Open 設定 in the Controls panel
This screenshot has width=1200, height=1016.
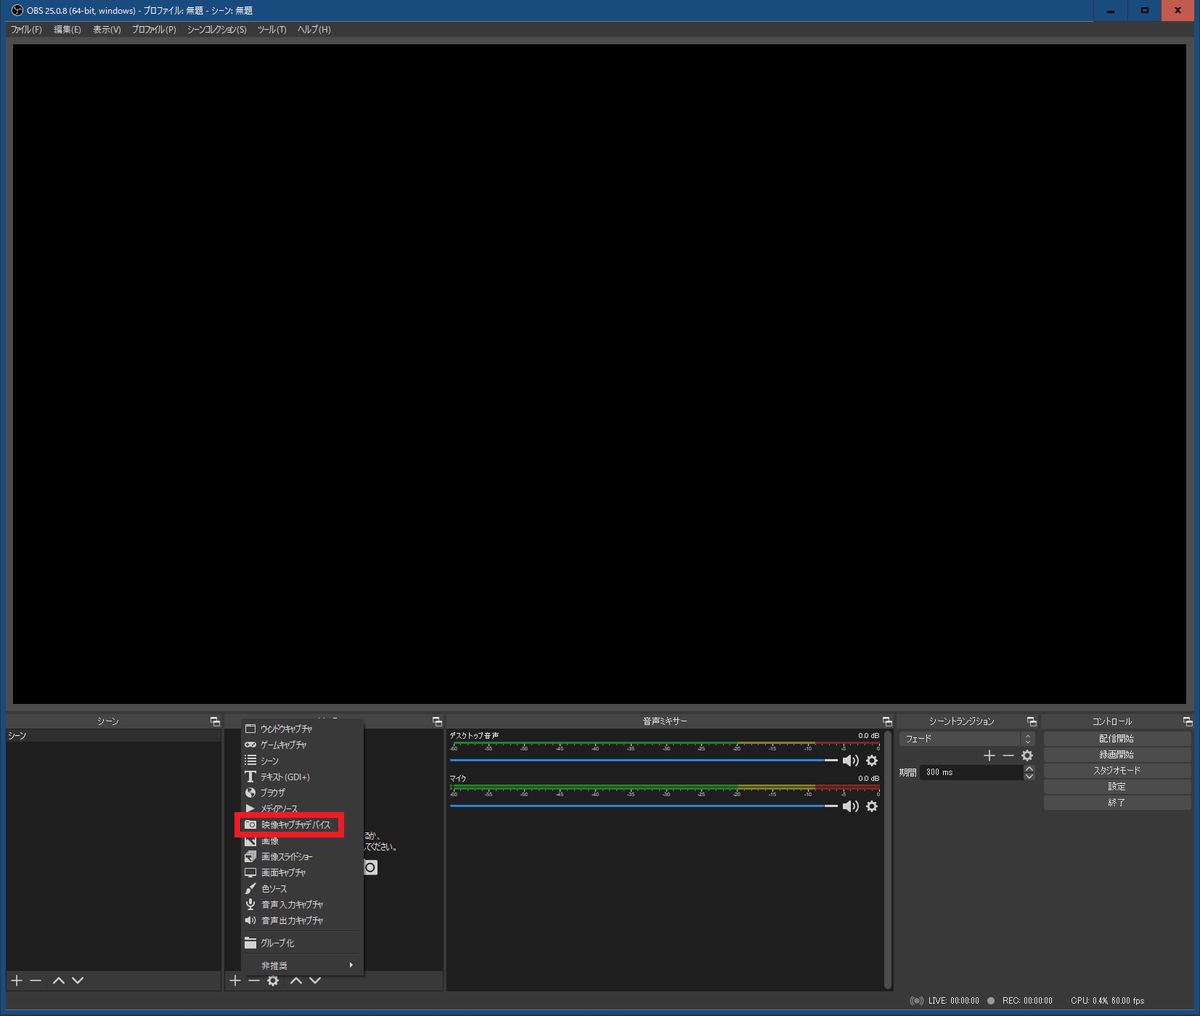(1117, 787)
